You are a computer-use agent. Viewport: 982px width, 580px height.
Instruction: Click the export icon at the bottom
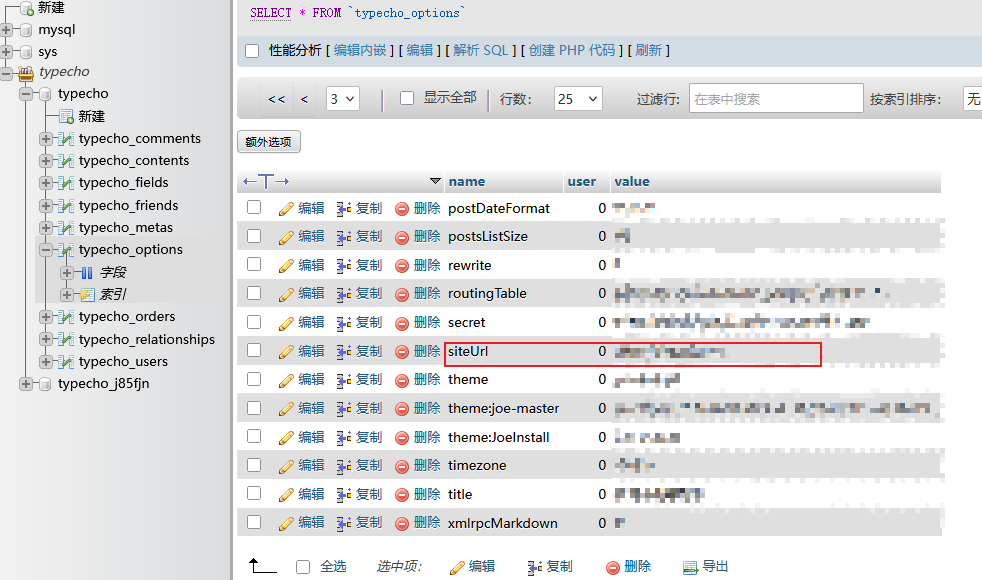coord(690,567)
